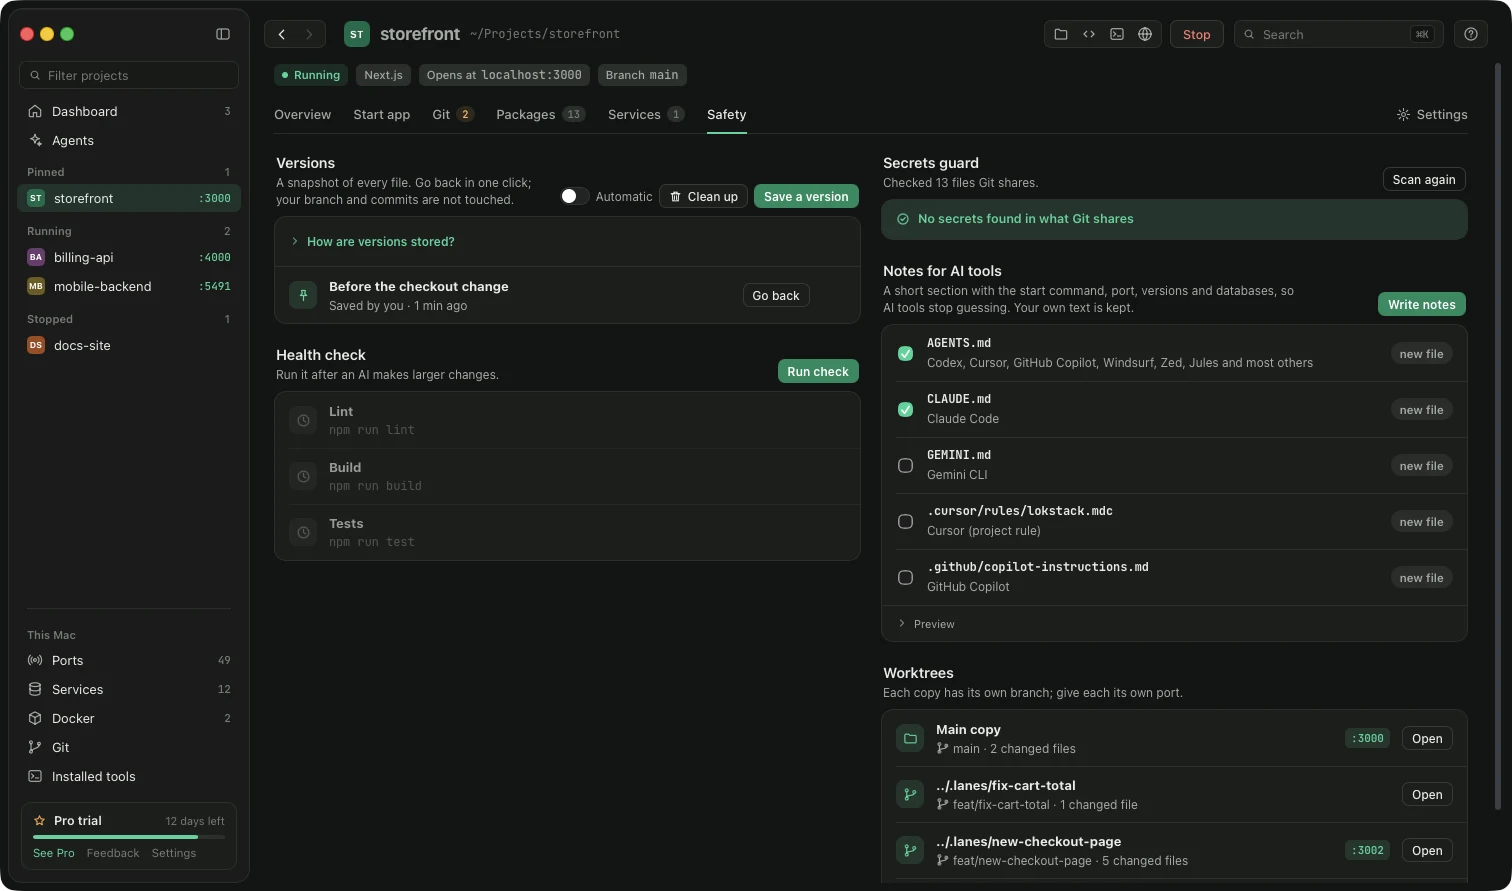Click the Filter projects input field
Viewport: 1512px width, 891px height.
pos(129,75)
